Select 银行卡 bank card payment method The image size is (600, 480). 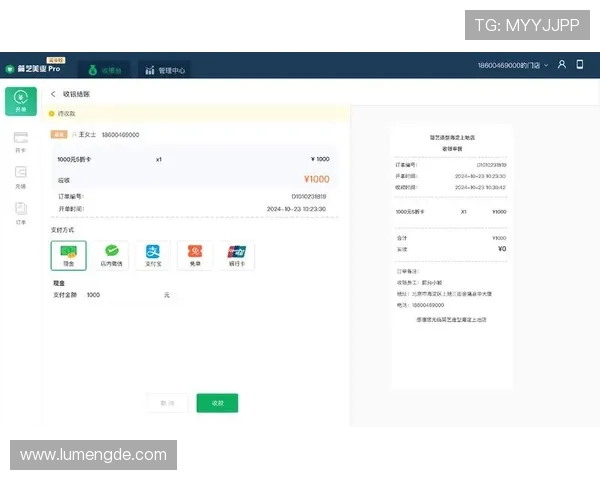click(237, 256)
